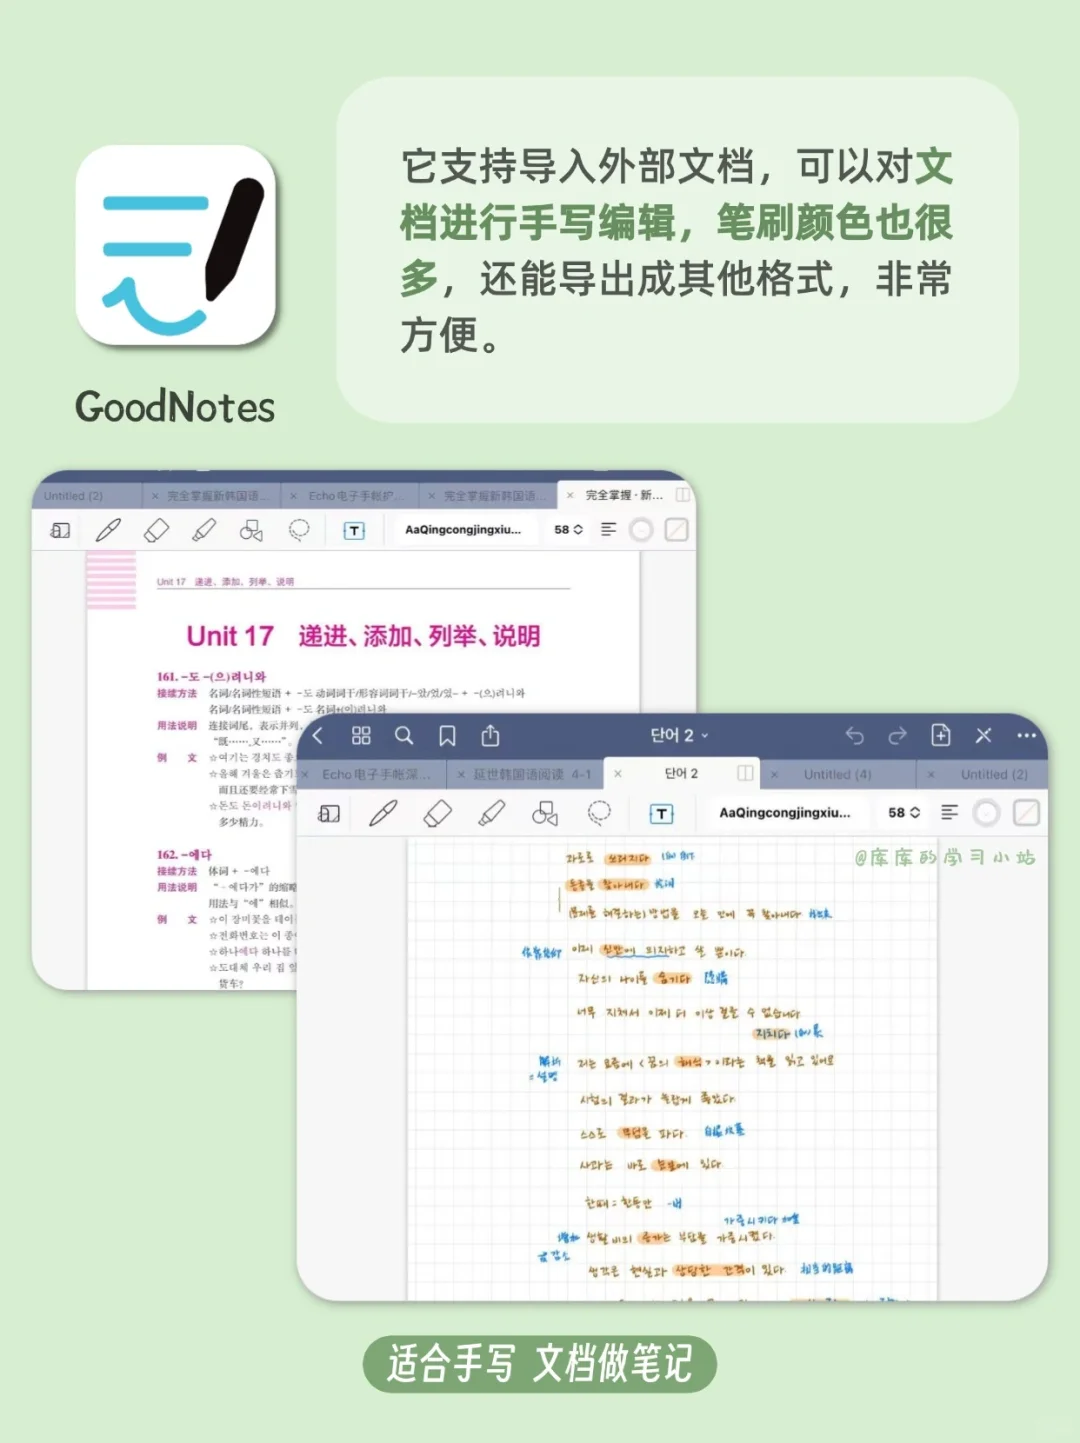The height and width of the screenshot is (1443, 1080).
Task: Add a new page with the plus button
Action: pos(939,735)
